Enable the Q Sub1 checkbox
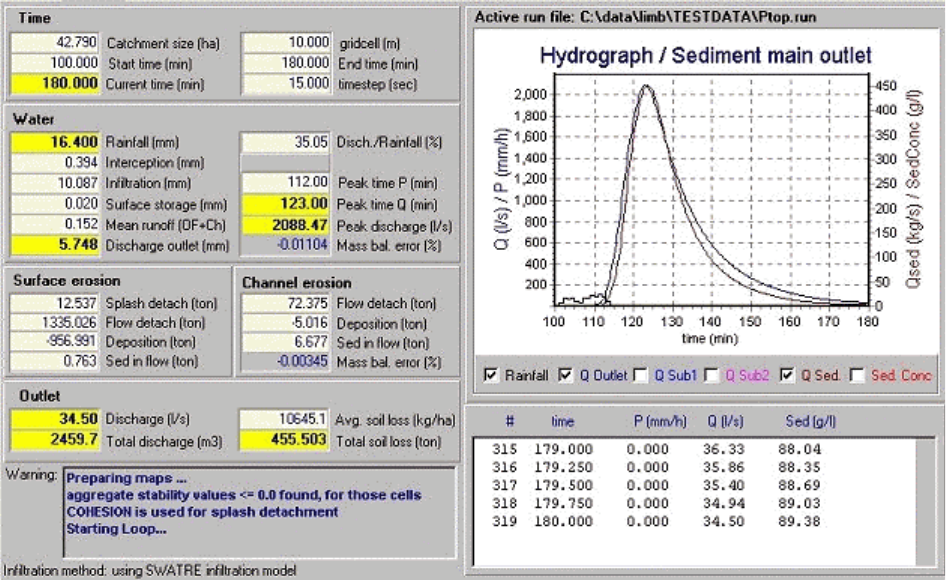The image size is (946, 580). (x=640, y=375)
